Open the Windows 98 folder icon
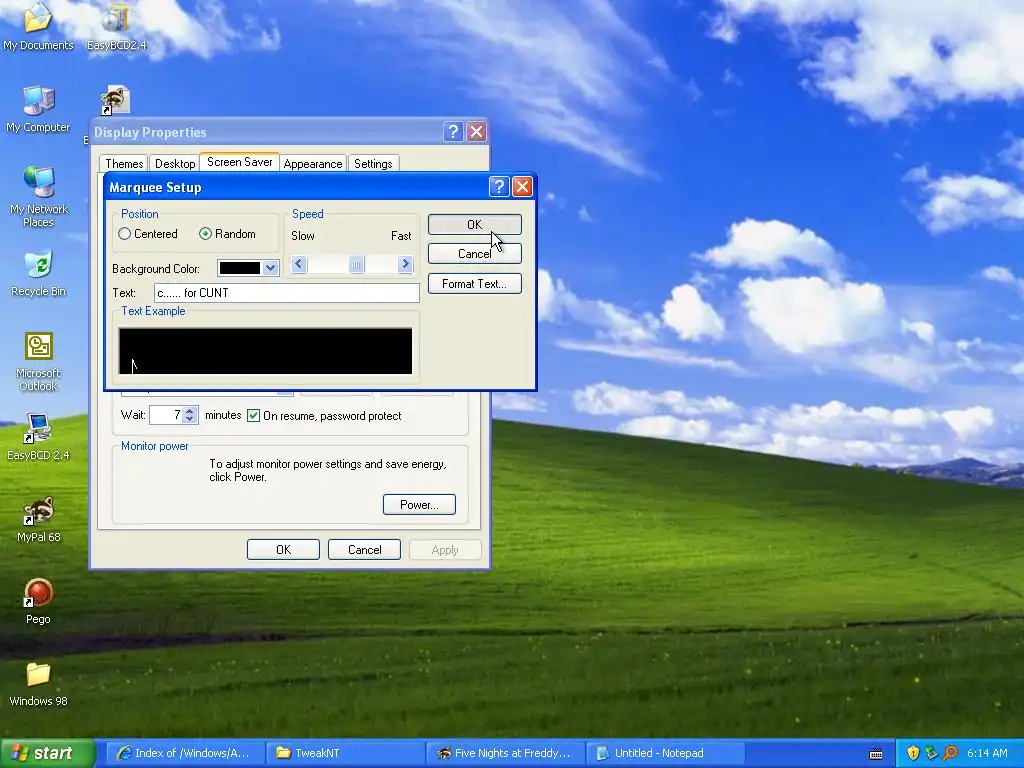The width and height of the screenshot is (1024, 768). 38,684
